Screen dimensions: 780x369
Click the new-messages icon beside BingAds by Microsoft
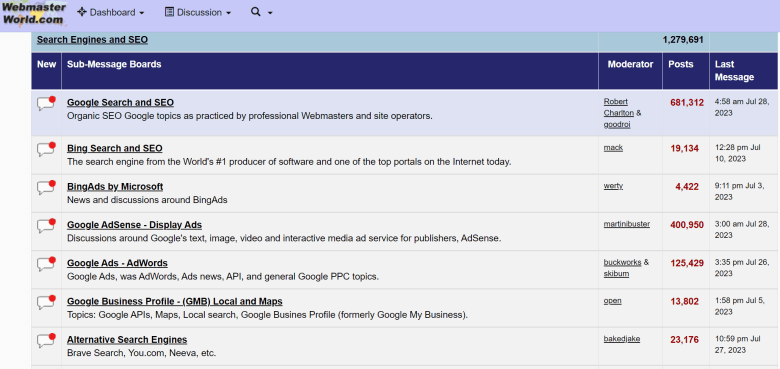pos(46,187)
